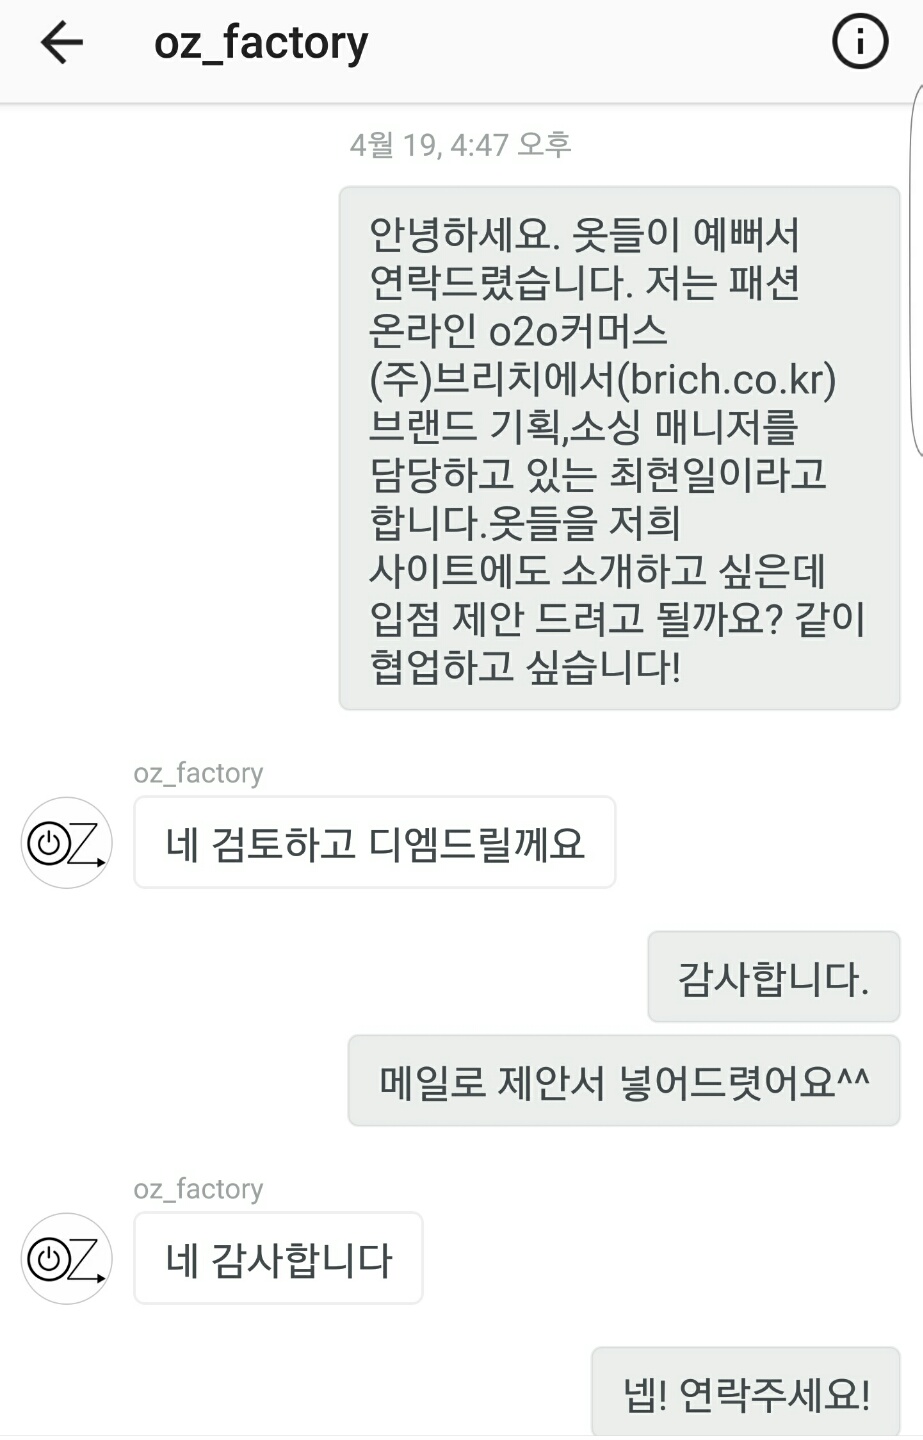Tap the OZ avatar beside '네 검토하고 디엠드릴께요'
923x1440 pixels.
tap(66, 843)
